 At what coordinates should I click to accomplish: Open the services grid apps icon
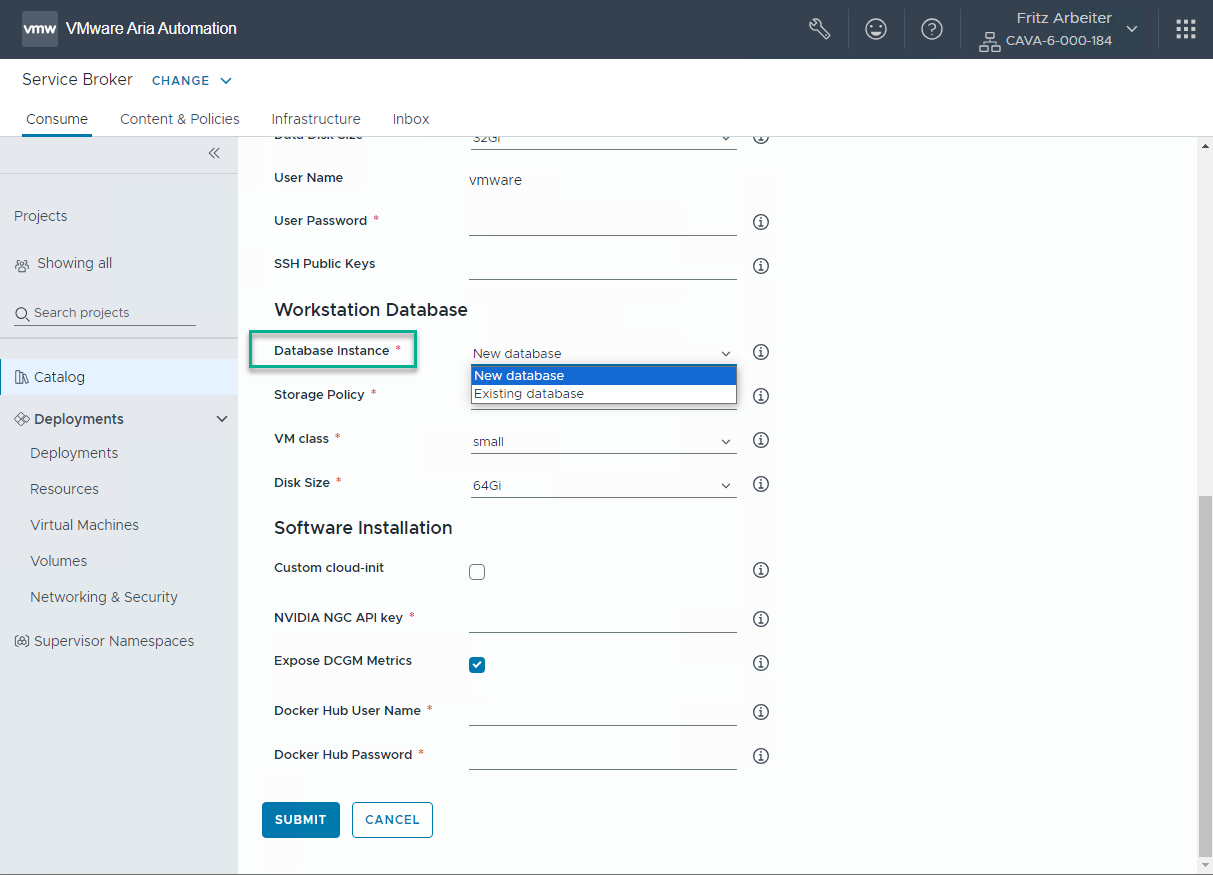1186,29
